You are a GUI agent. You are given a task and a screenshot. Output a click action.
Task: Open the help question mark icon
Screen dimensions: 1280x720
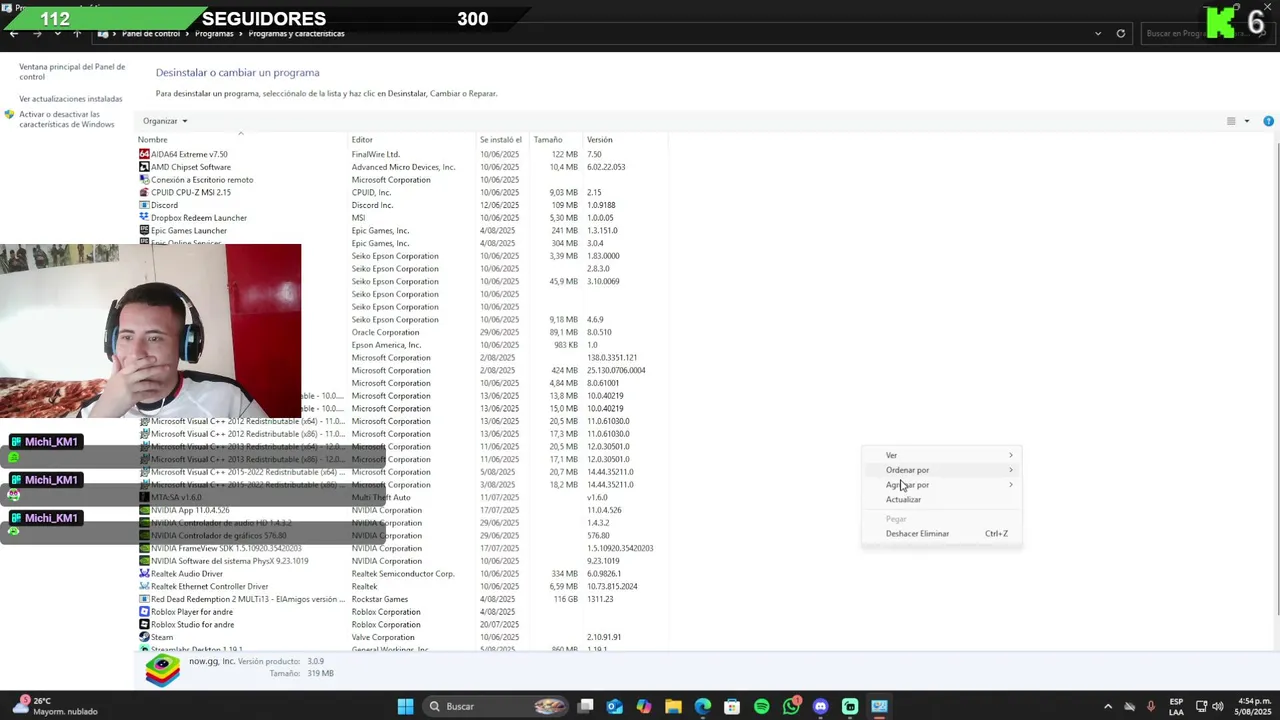tap(1268, 121)
